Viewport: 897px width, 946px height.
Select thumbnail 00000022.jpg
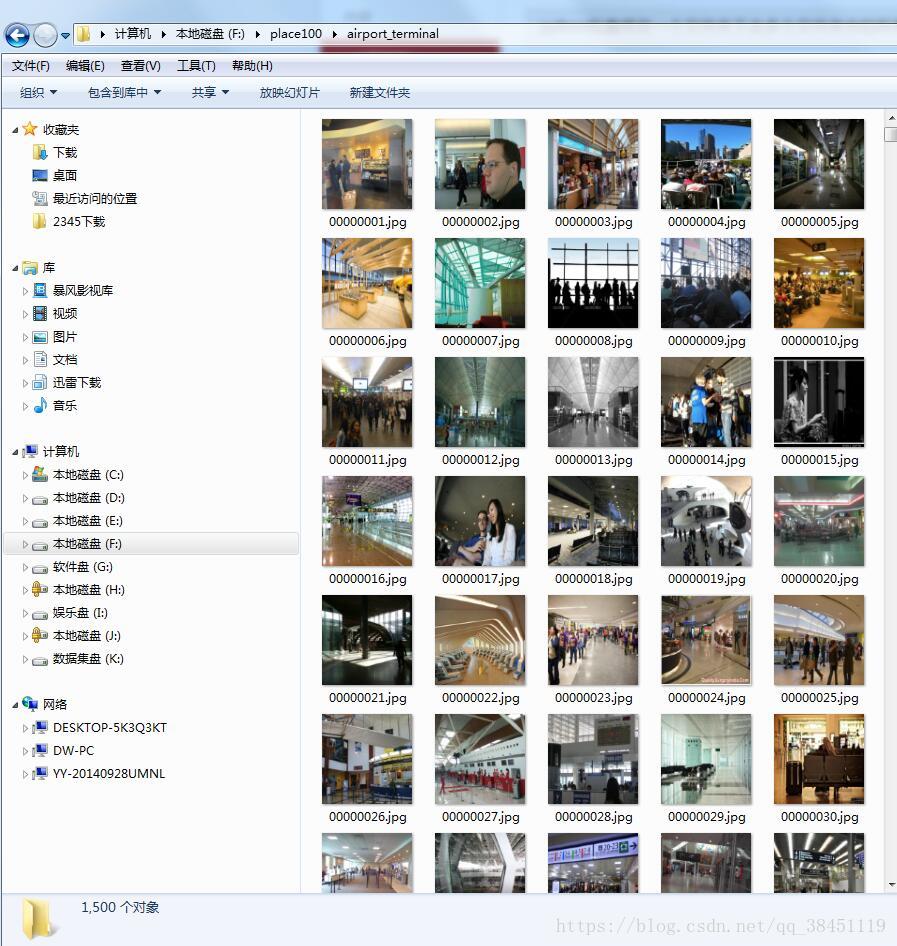coord(480,640)
